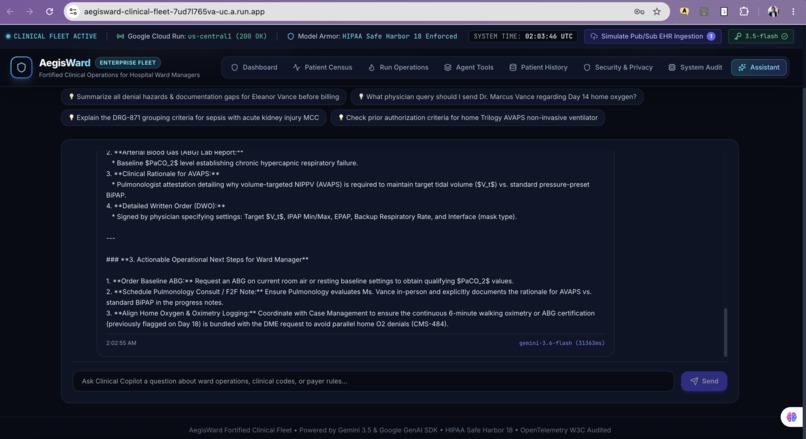Click the 2:02:55 AM message timestamp
Screen dimensions: 806x439
[121, 343]
